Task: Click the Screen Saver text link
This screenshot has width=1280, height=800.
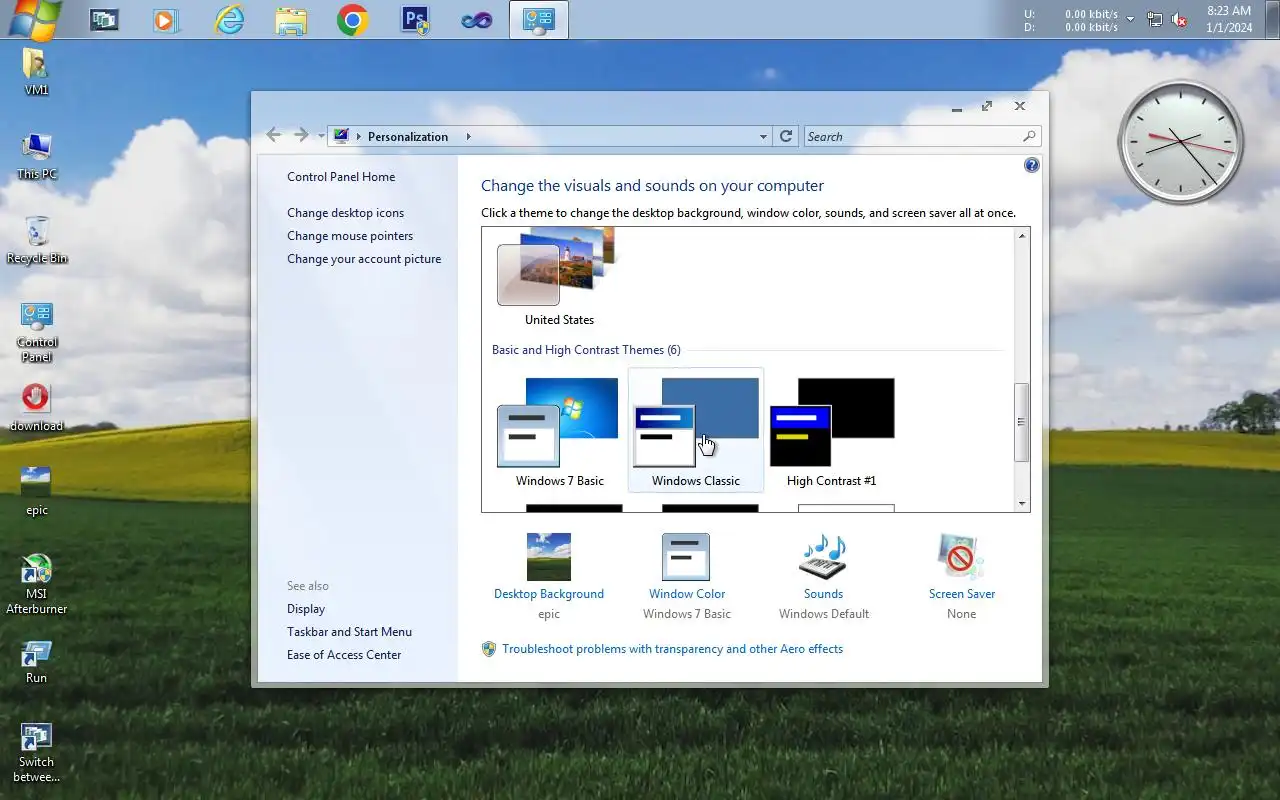Action: [x=962, y=594]
